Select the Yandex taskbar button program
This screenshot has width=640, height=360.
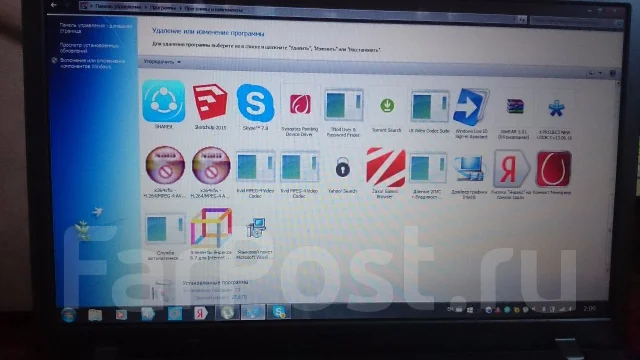tap(511, 169)
